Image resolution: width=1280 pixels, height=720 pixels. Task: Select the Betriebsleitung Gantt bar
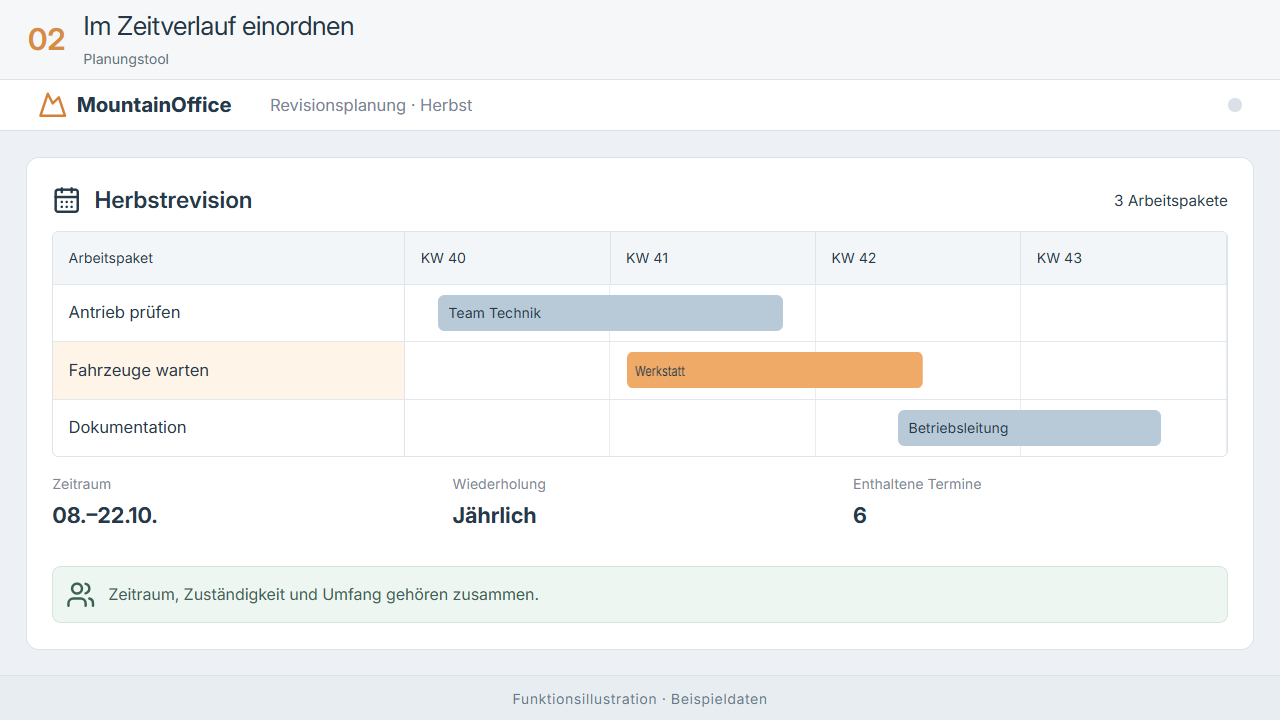pyautogui.click(x=1029, y=428)
